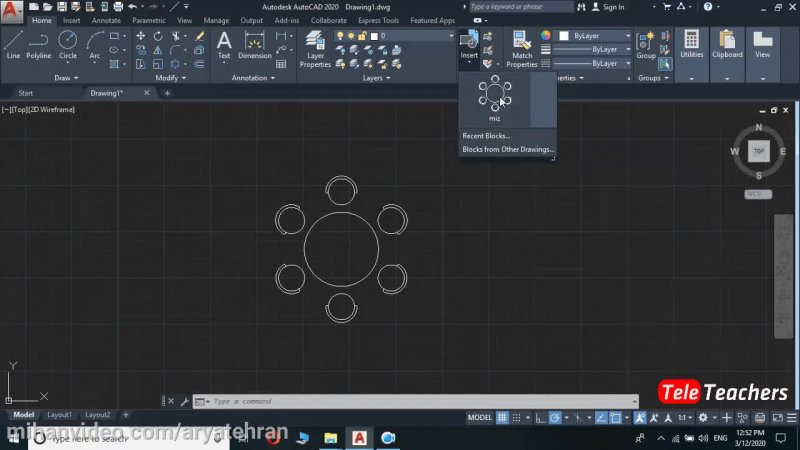Viewport: 800px width, 450px height.
Task: Click the Match Properties tool
Action: coord(521,49)
